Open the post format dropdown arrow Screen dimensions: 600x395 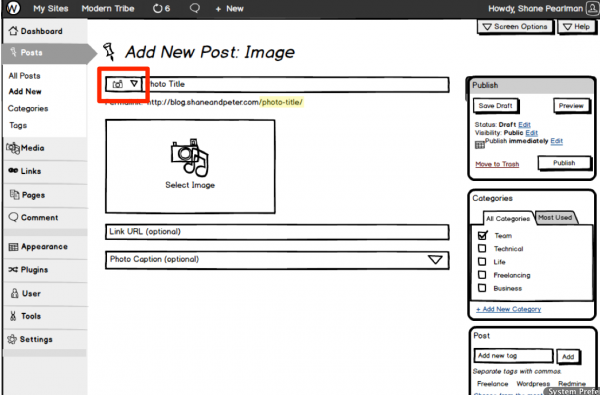[x=134, y=83]
